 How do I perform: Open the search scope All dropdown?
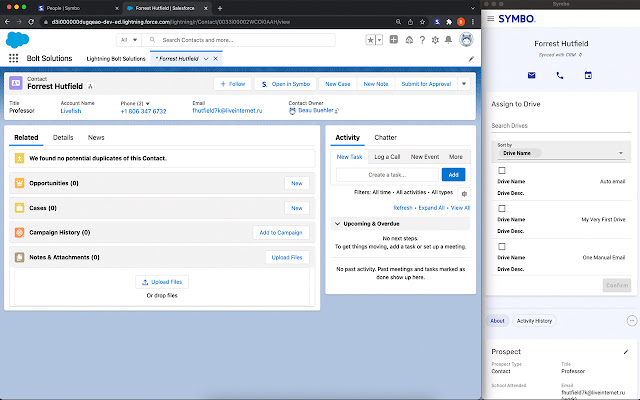[x=129, y=40]
